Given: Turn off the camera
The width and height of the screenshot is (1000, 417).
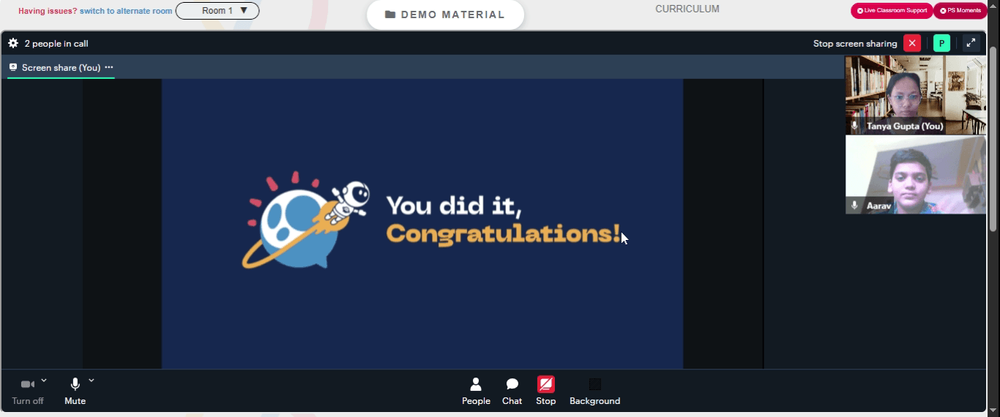Looking at the screenshot, I should (x=27, y=391).
